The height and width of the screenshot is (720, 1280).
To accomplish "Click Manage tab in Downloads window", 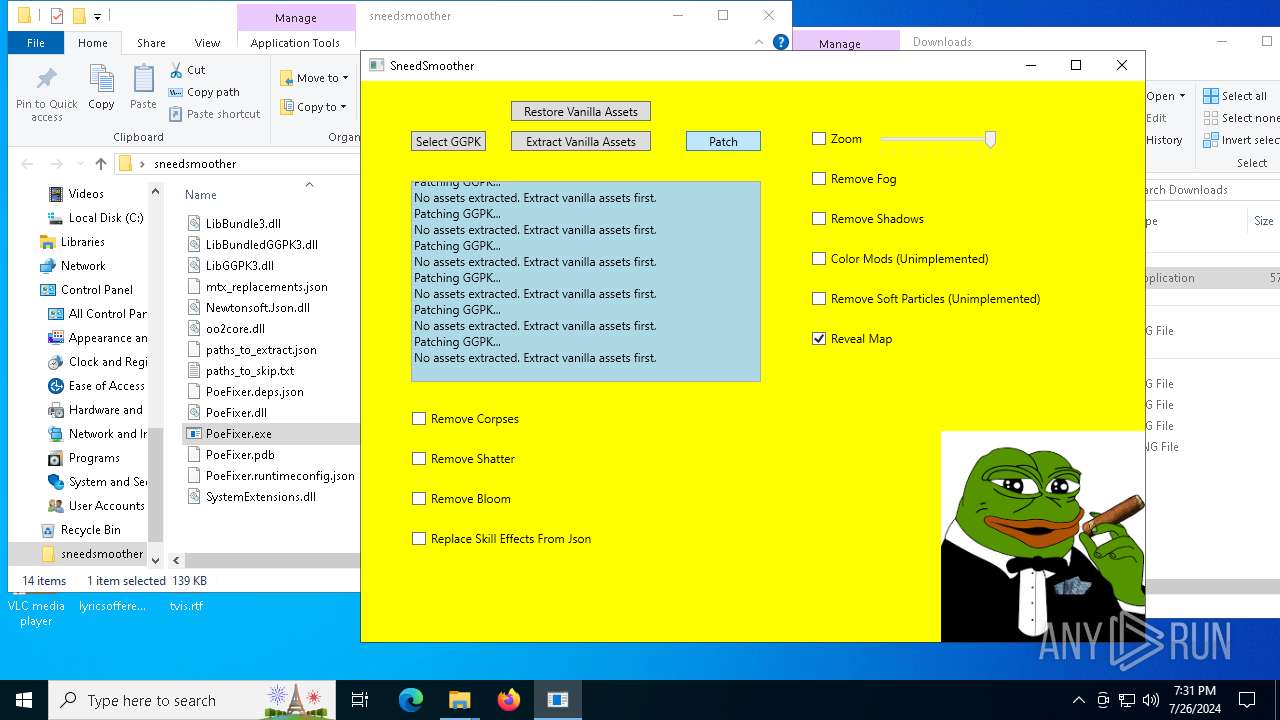I will (840, 43).
